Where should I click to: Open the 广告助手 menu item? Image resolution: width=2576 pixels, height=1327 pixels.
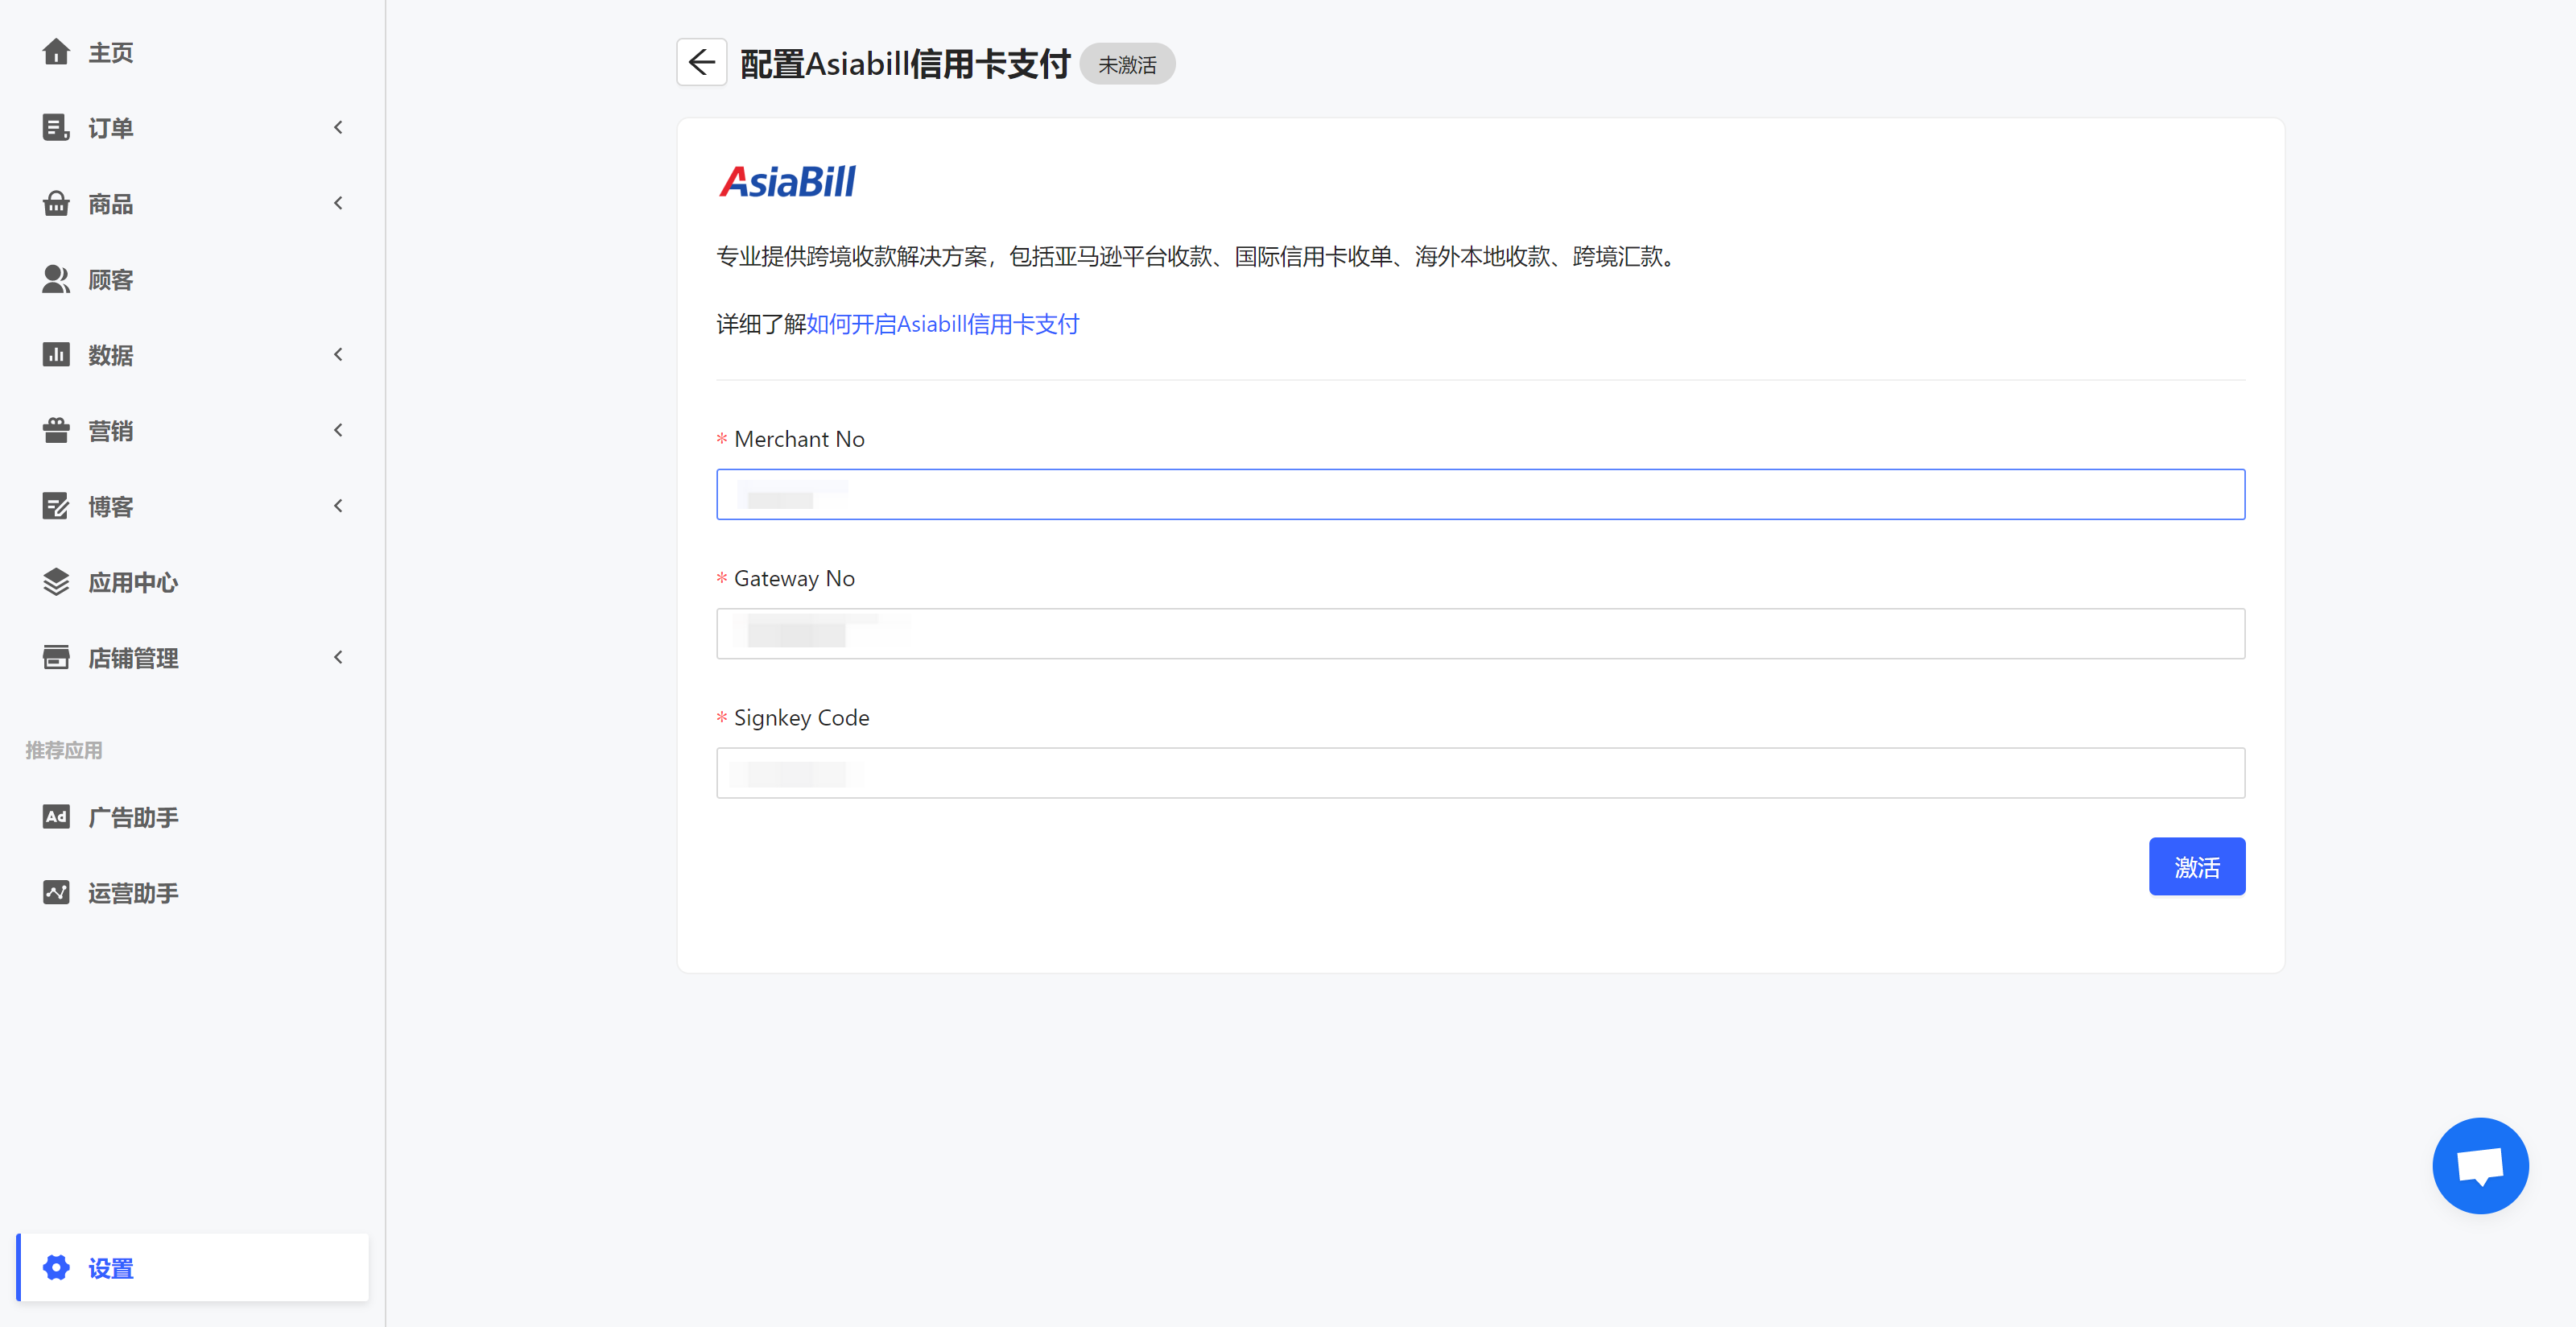tap(193, 817)
